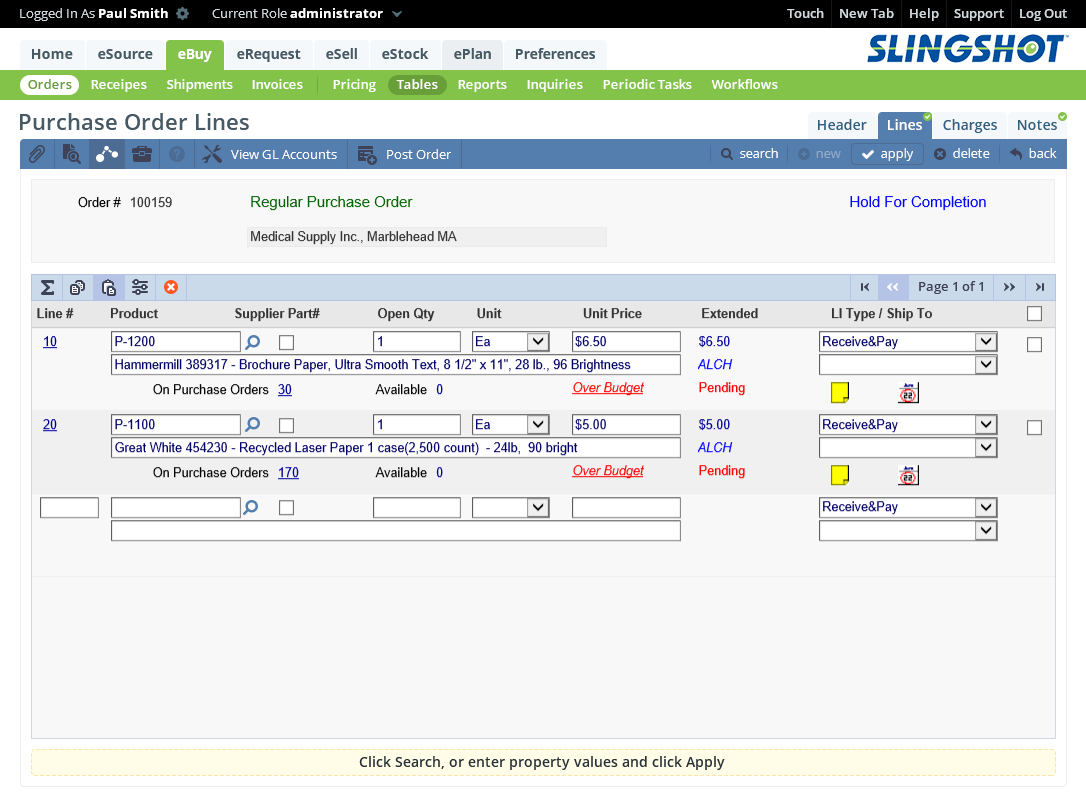Image resolution: width=1086 pixels, height=812 pixels.
Task: Open the eStock module tab
Action: [405, 54]
